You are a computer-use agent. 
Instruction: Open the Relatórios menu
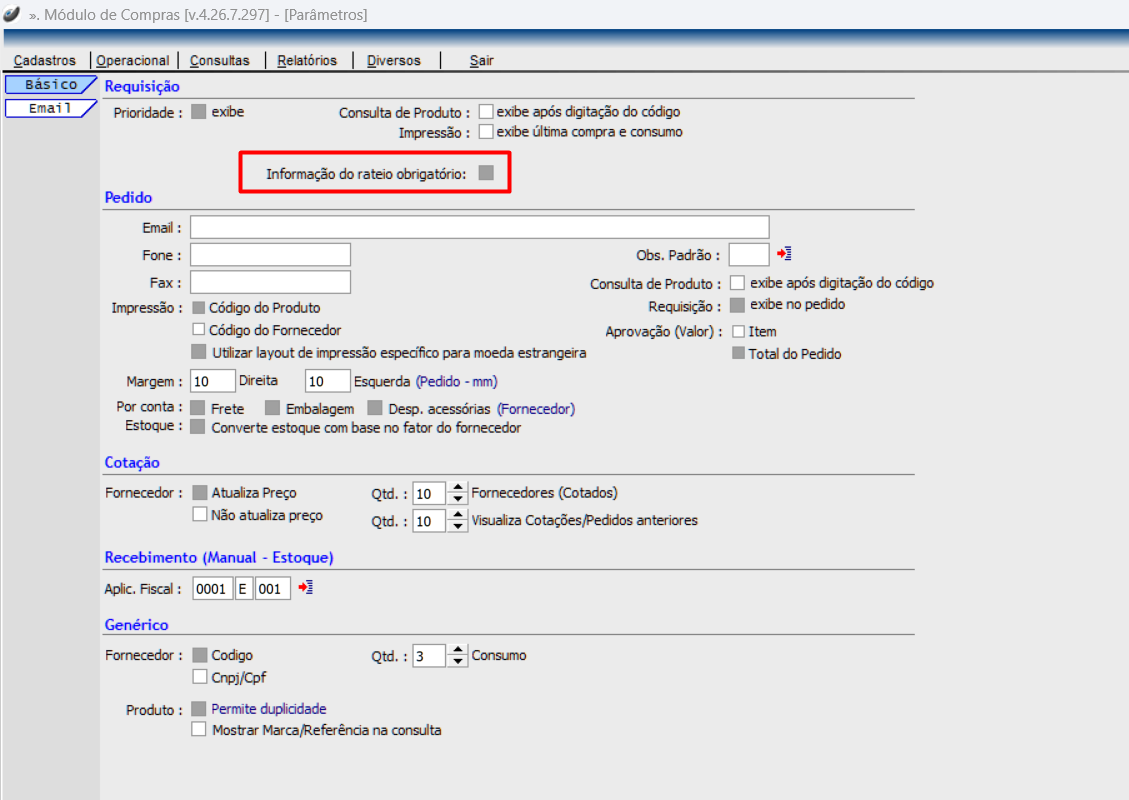pyautogui.click(x=307, y=60)
